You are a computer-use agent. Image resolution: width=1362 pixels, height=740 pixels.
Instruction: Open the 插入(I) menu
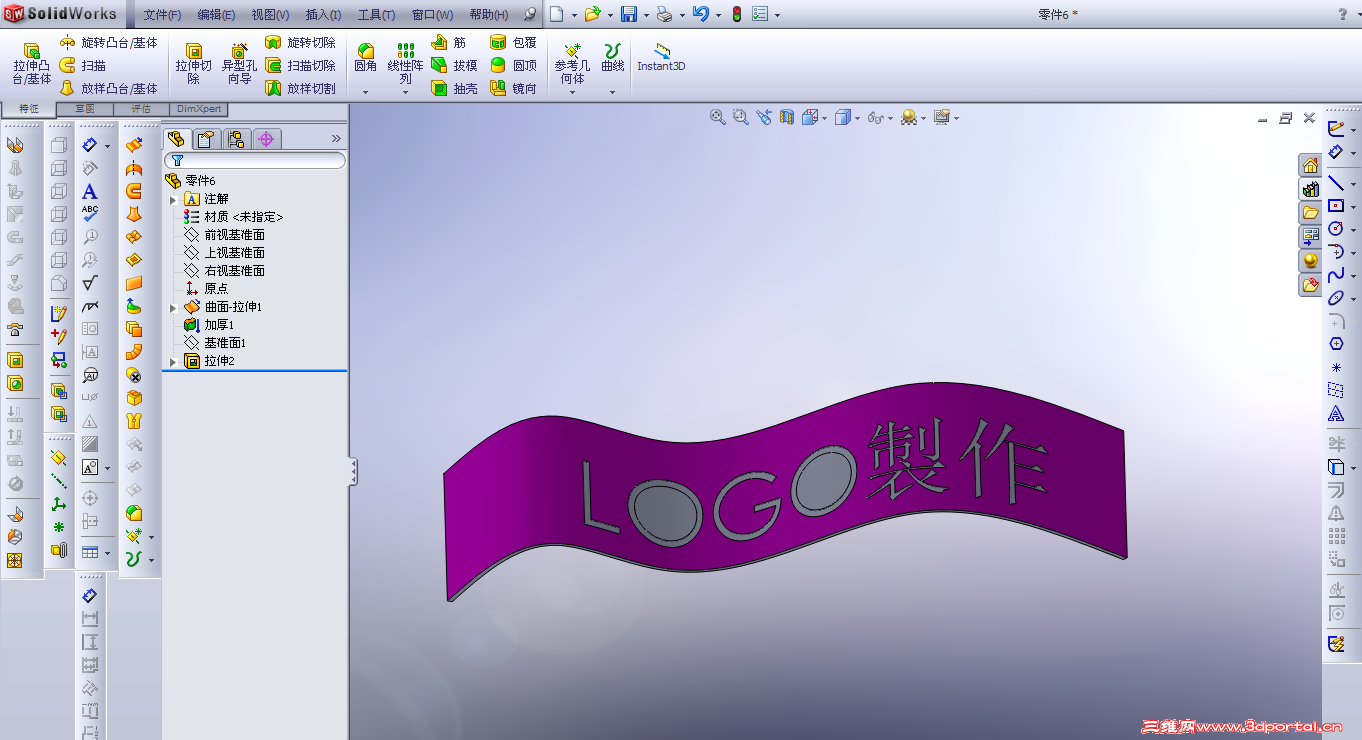coord(323,15)
